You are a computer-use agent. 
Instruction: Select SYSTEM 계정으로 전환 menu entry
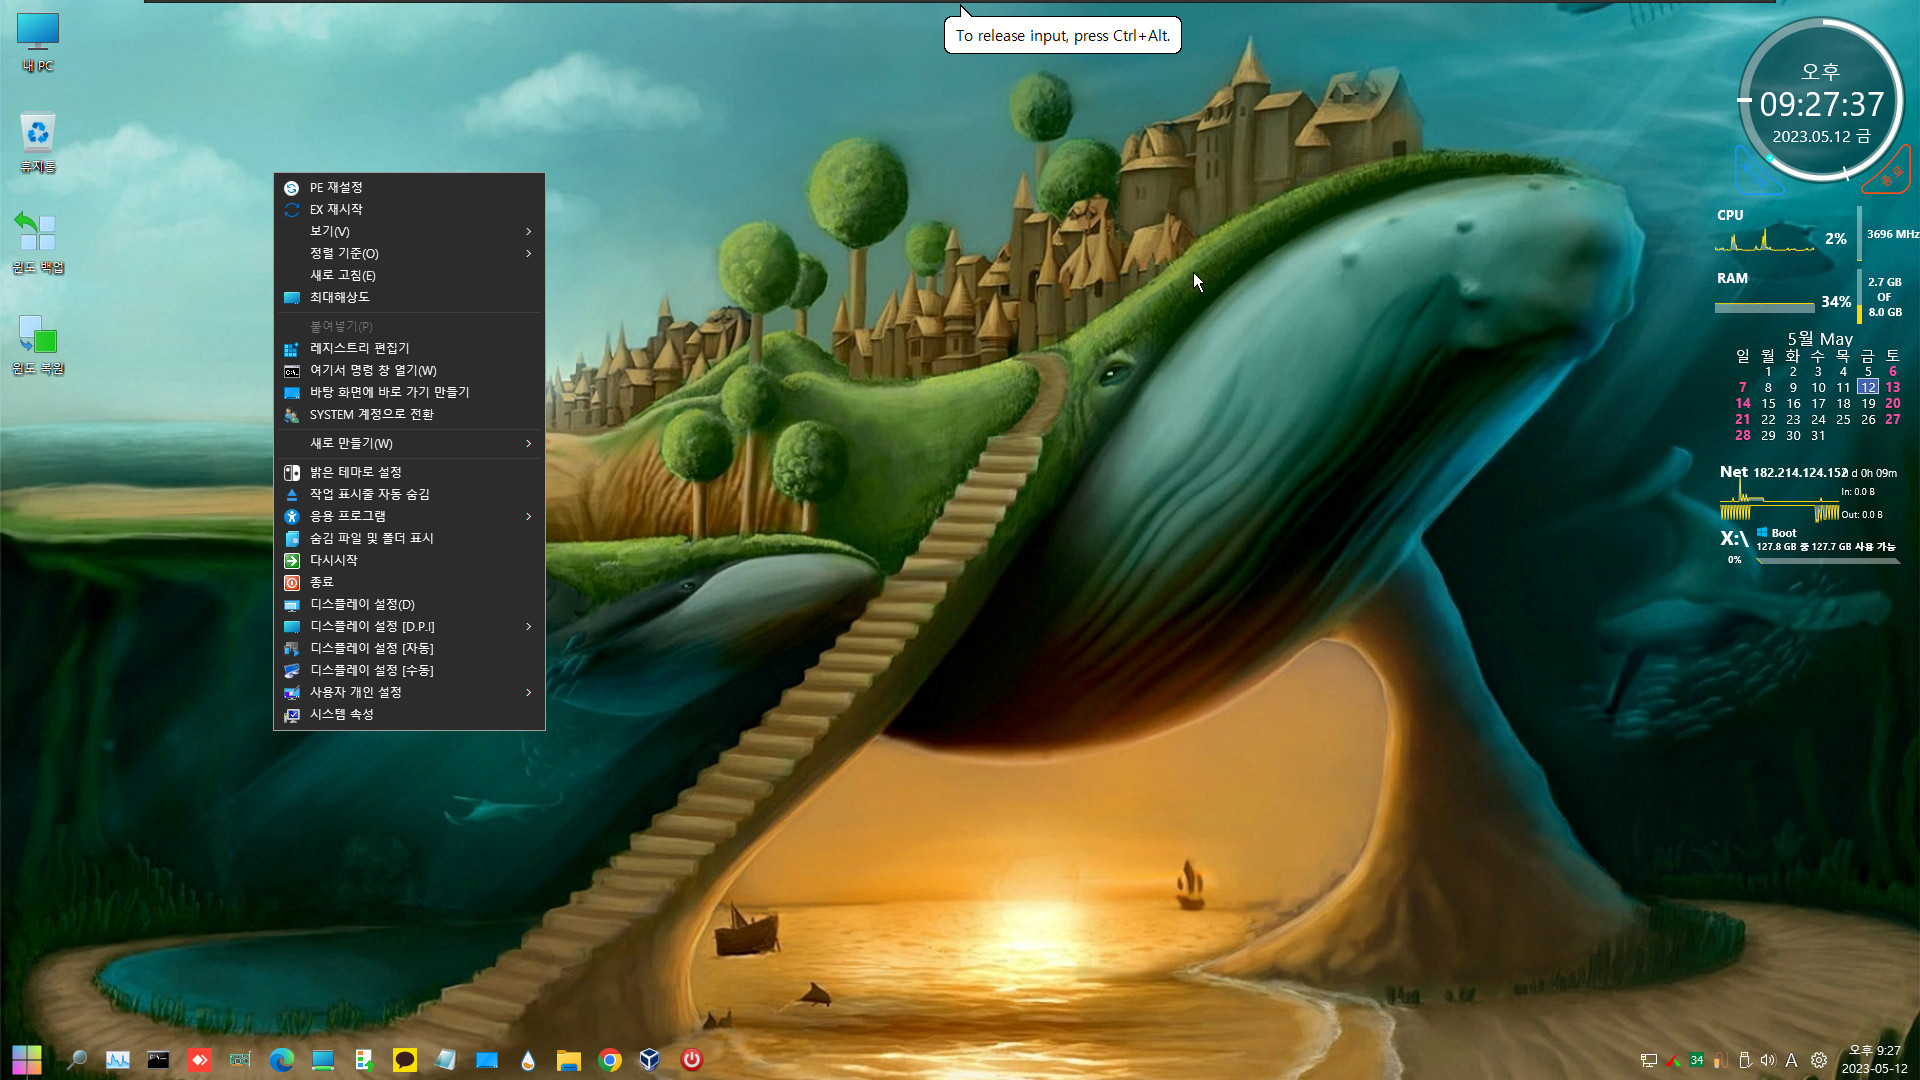[x=409, y=414]
